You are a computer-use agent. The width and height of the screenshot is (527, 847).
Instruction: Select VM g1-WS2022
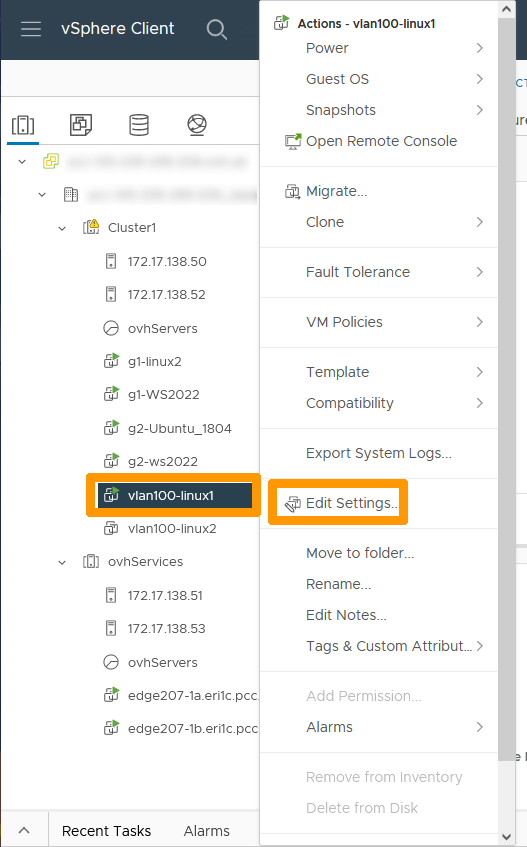tap(164, 394)
